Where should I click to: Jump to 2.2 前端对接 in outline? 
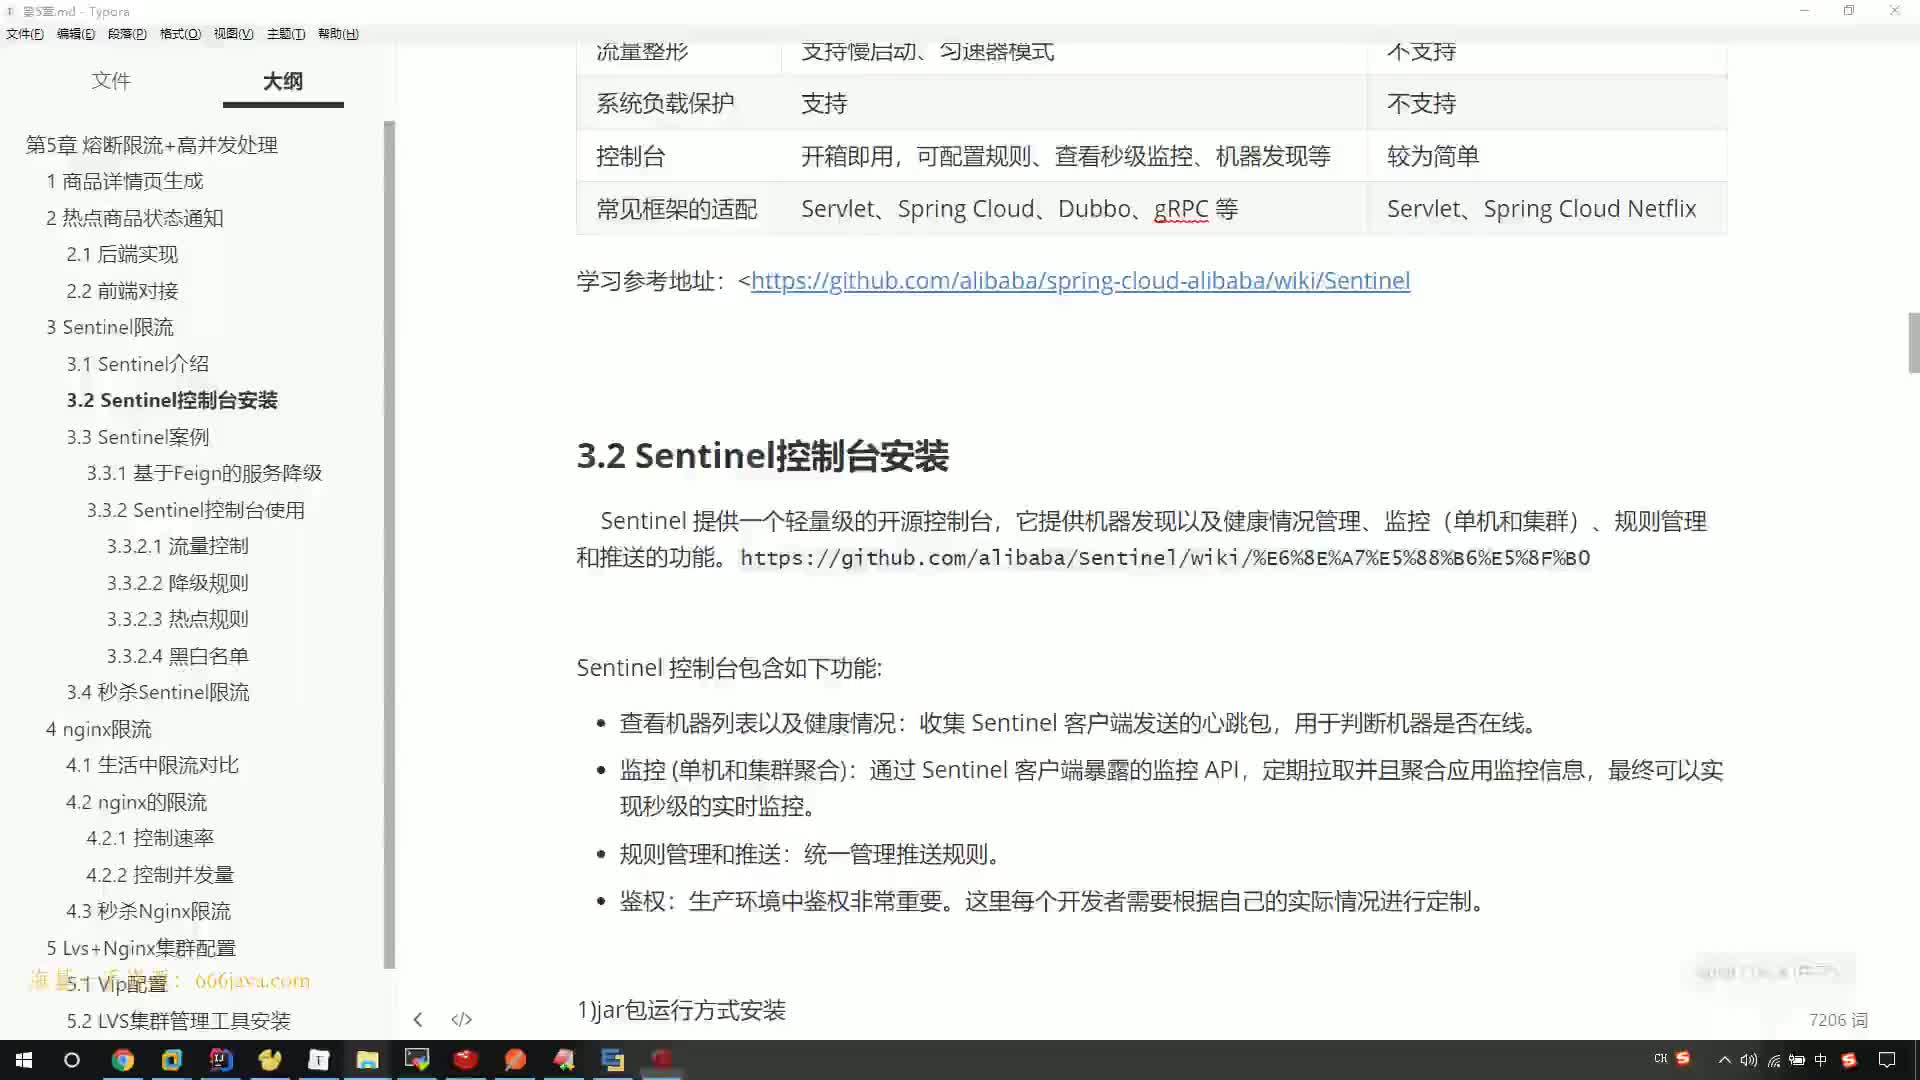tap(122, 291)
